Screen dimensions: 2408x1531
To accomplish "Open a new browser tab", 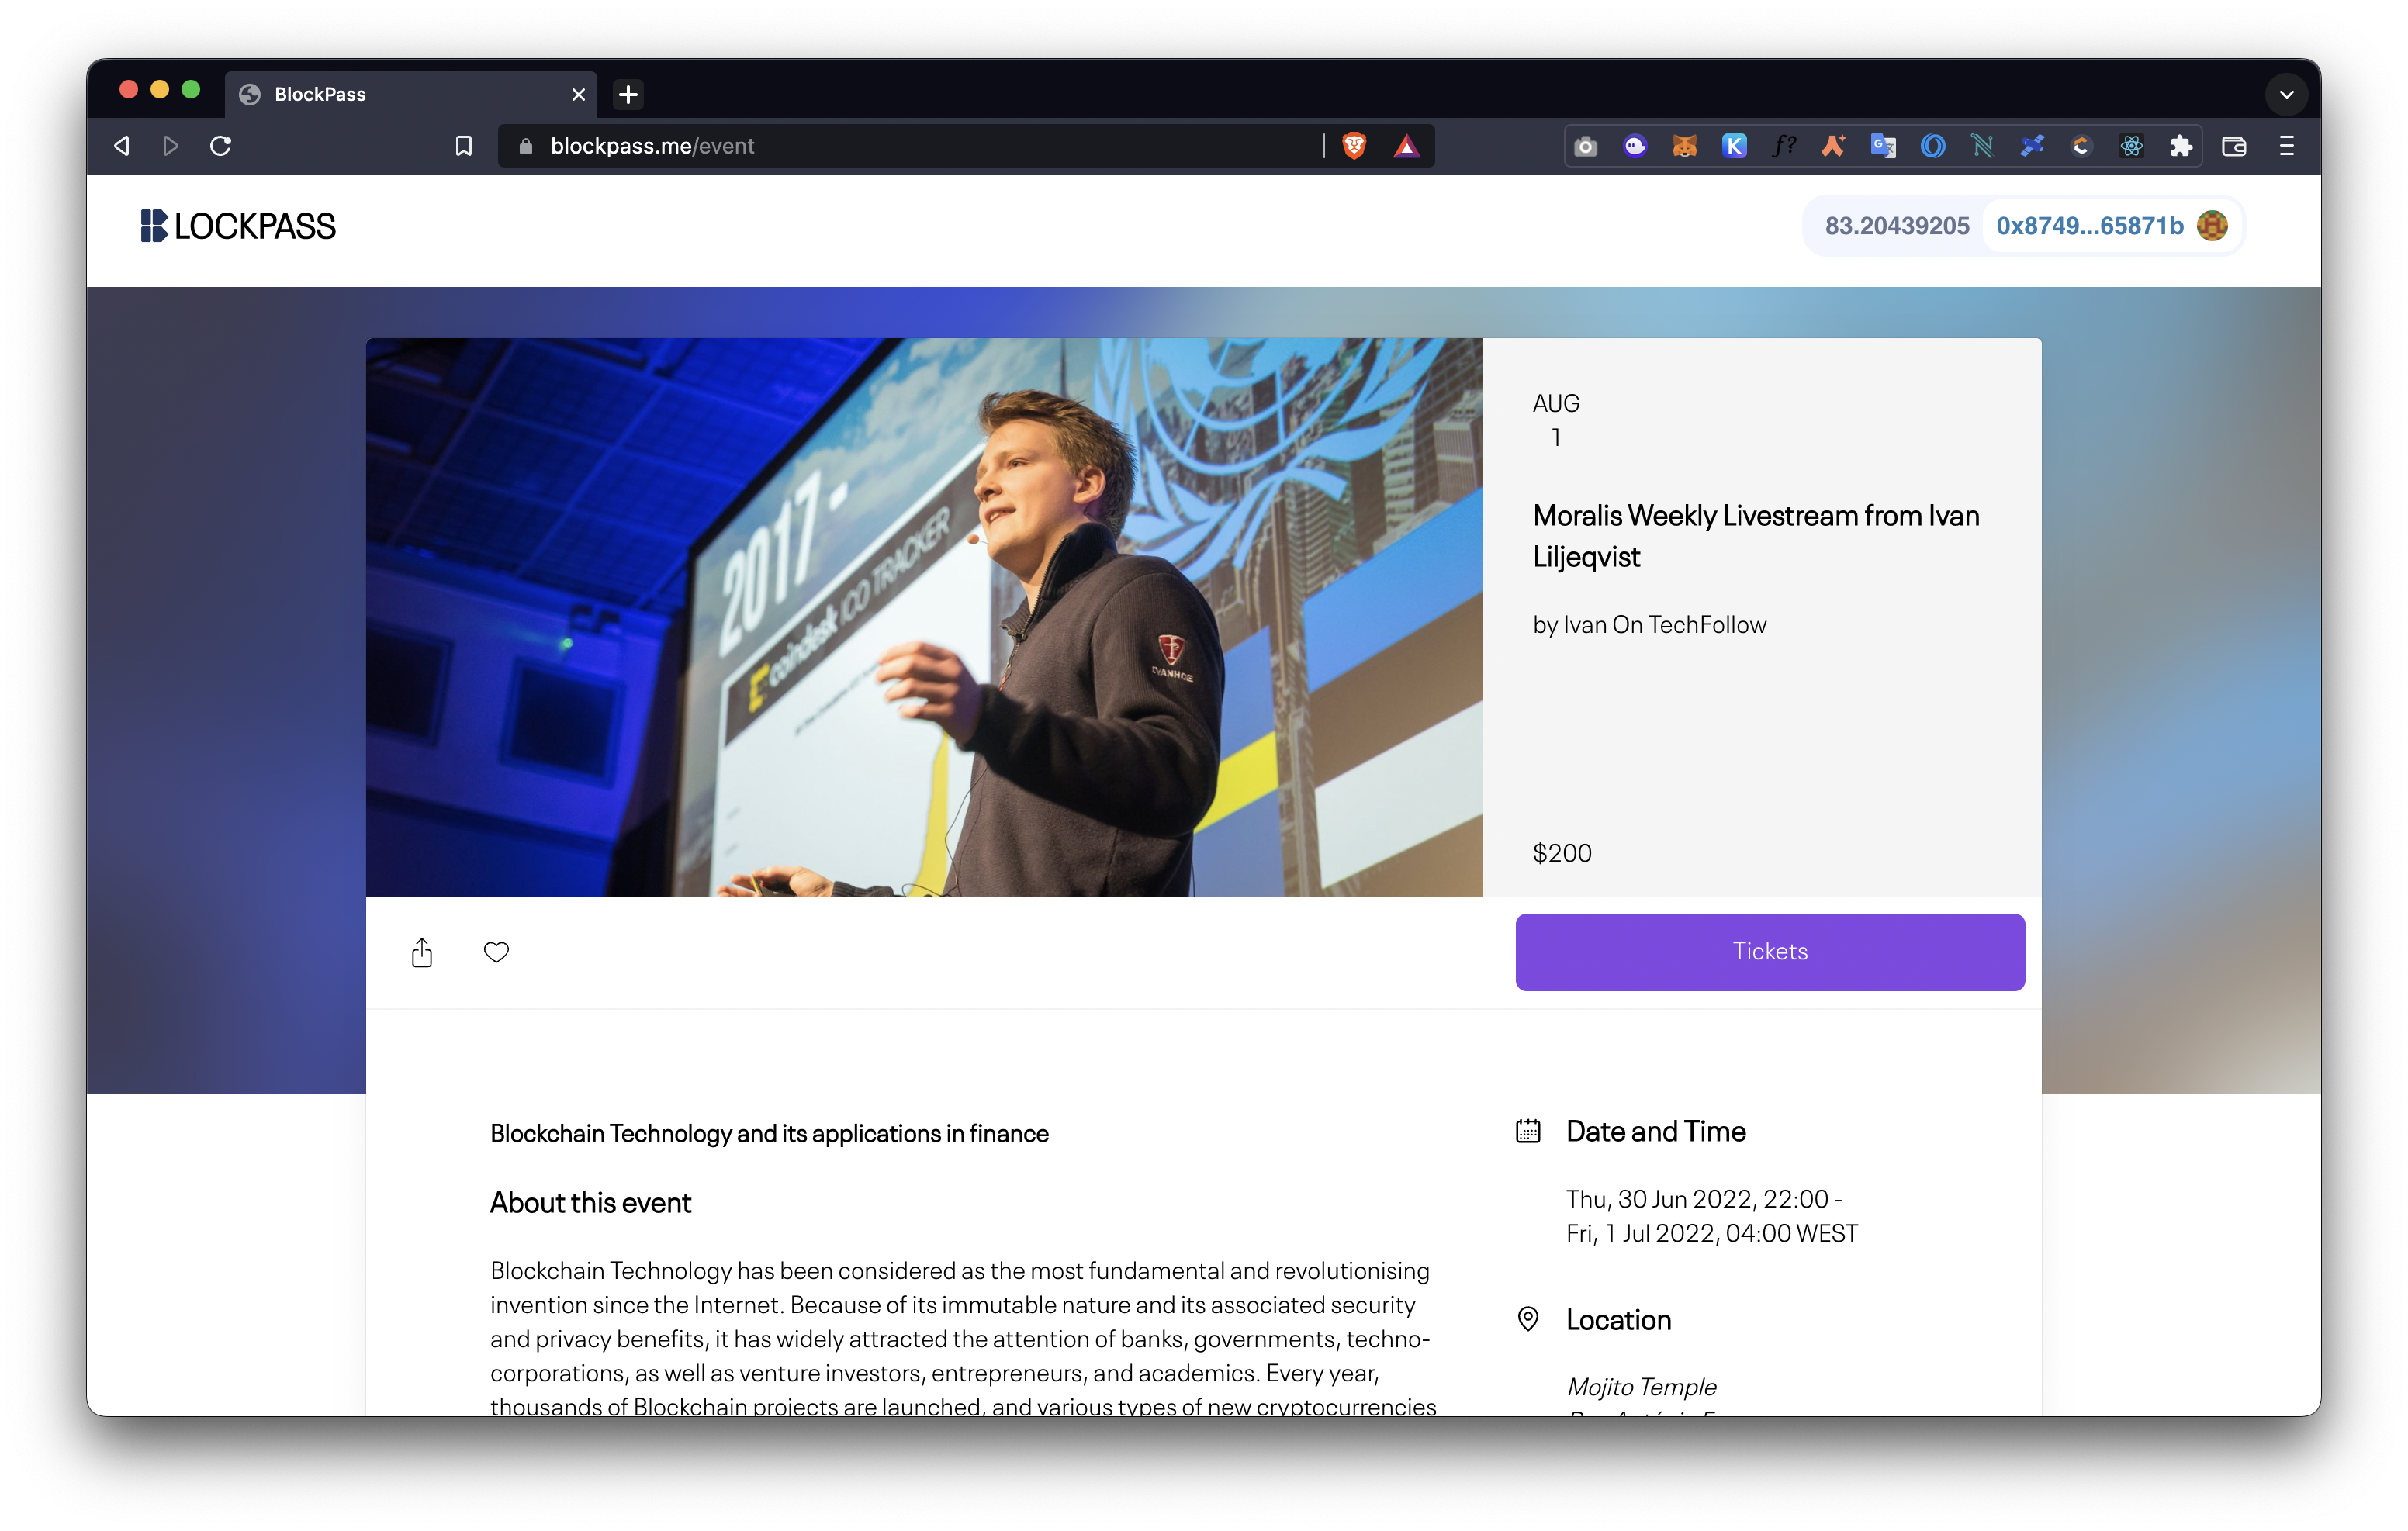I will coord(628,94).
